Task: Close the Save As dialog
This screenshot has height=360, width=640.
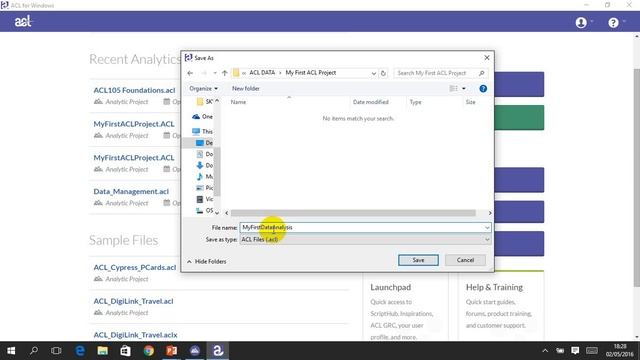Action: 487,58
